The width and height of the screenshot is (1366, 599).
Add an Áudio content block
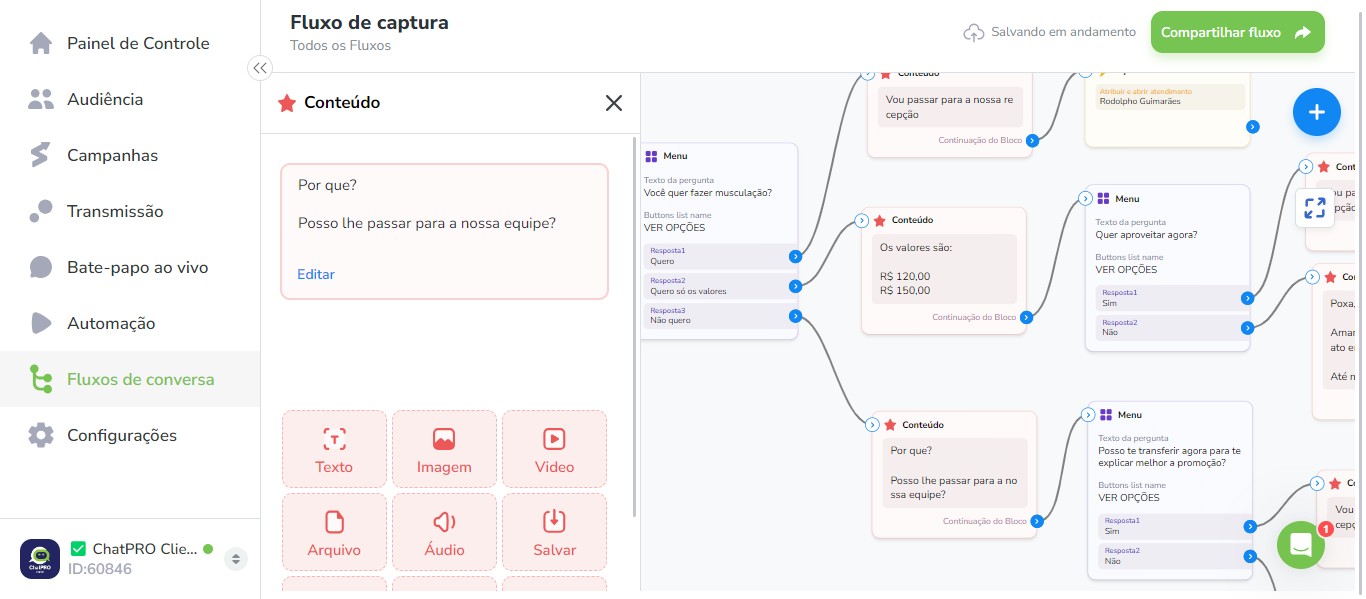tap(444, 532)
